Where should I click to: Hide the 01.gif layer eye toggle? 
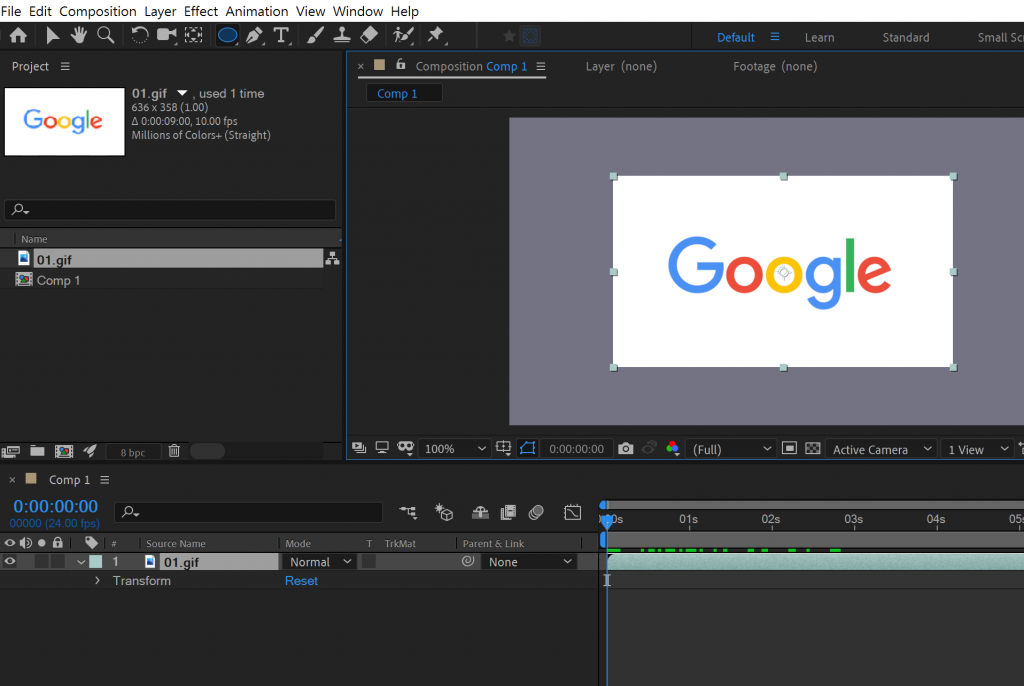(x=10, y=562)
